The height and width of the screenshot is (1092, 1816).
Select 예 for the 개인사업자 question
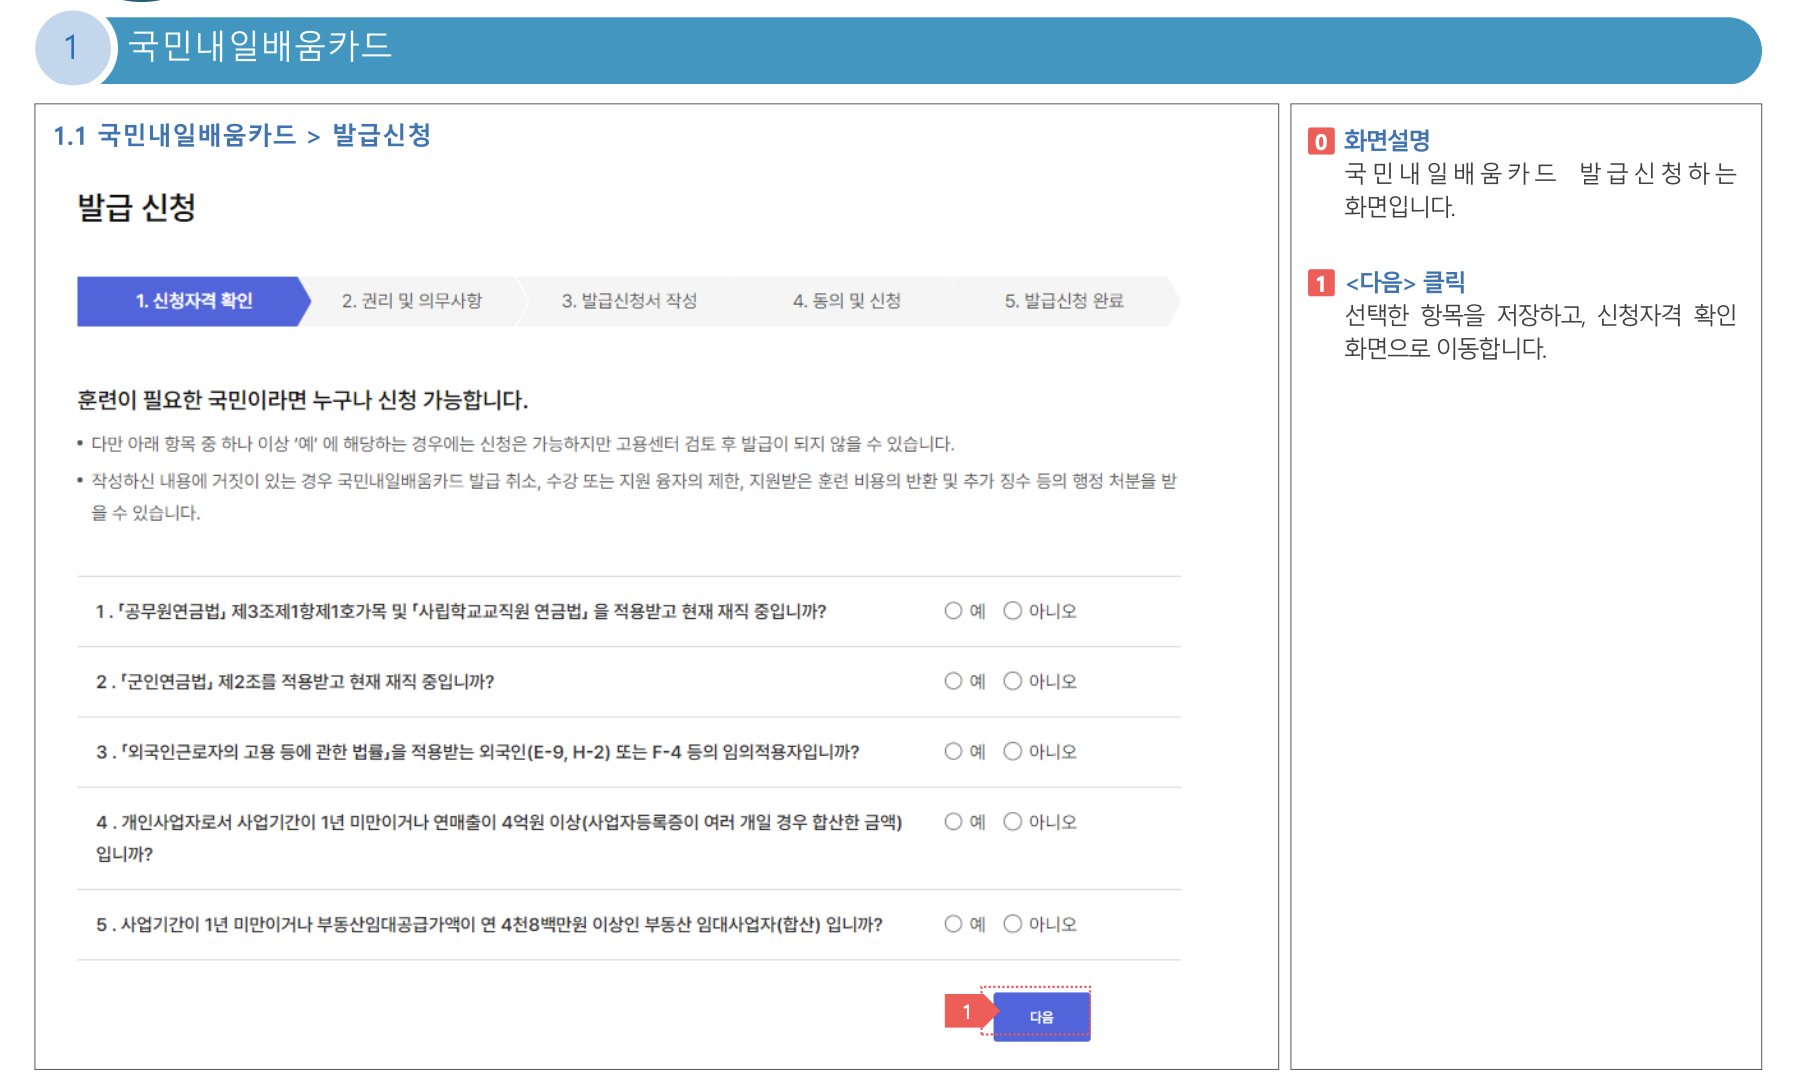[955, 822]
